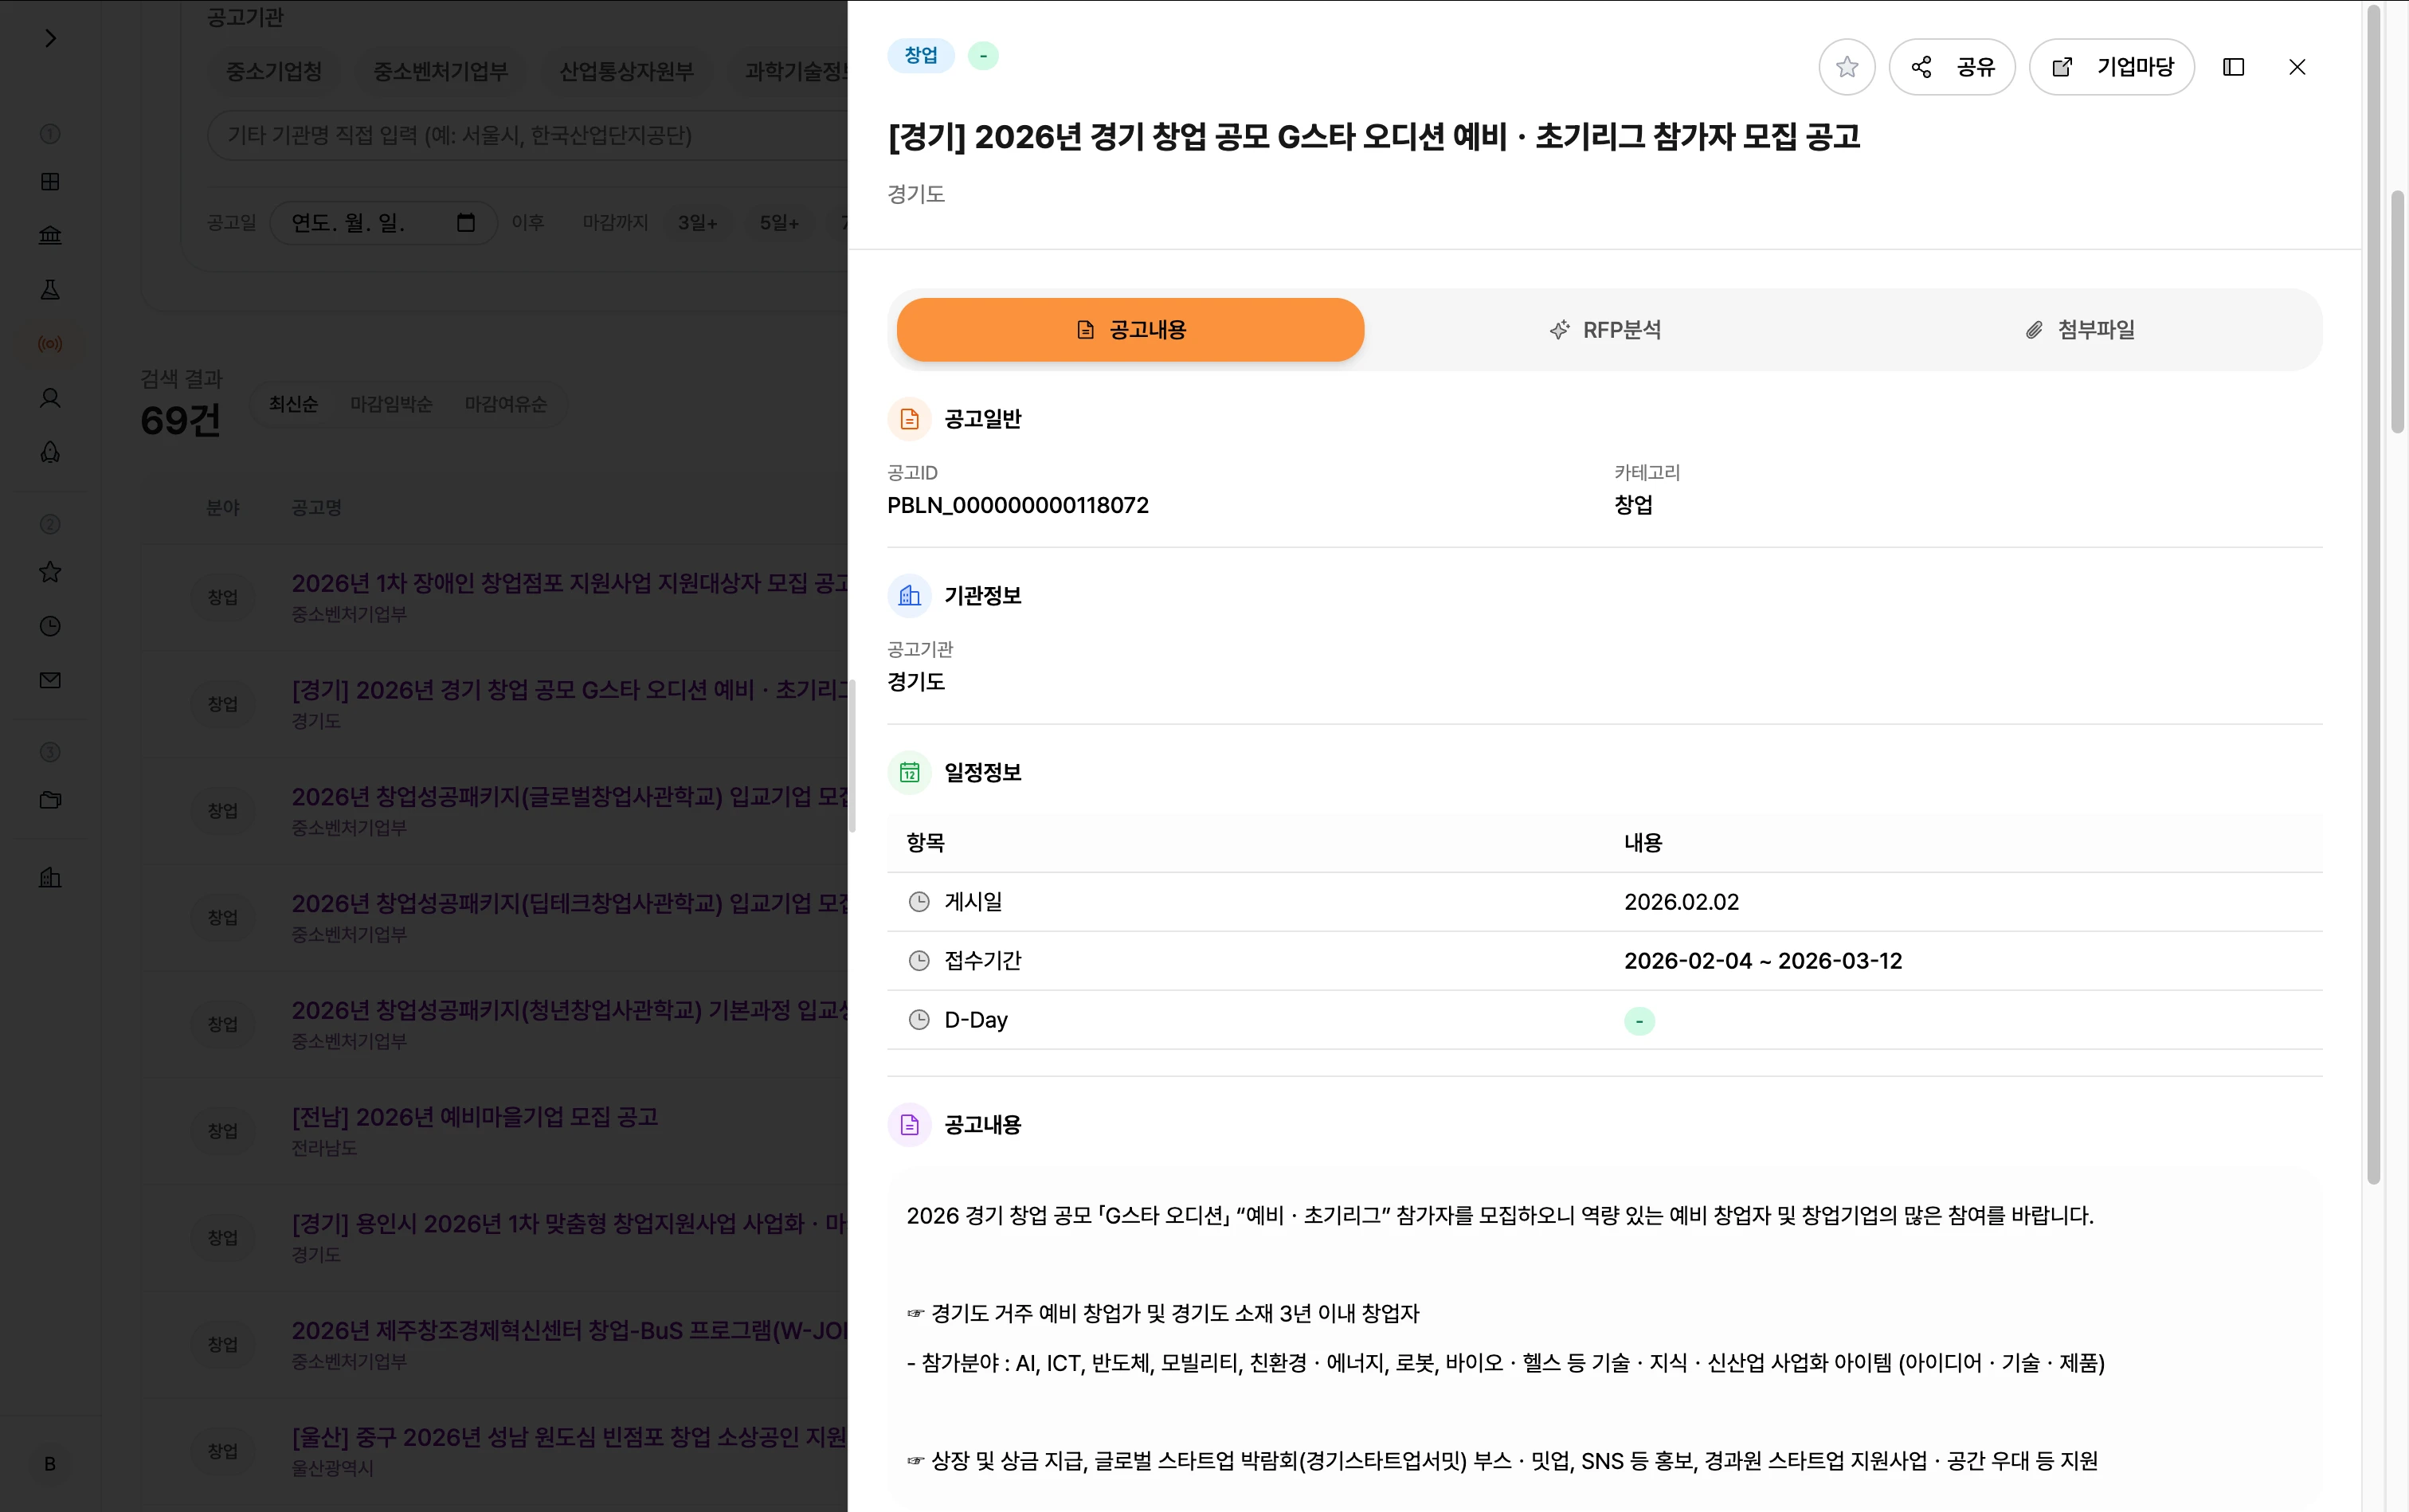Click the detail panel vertical scrollbar

pyautogui.click(x=2373, y=600)
